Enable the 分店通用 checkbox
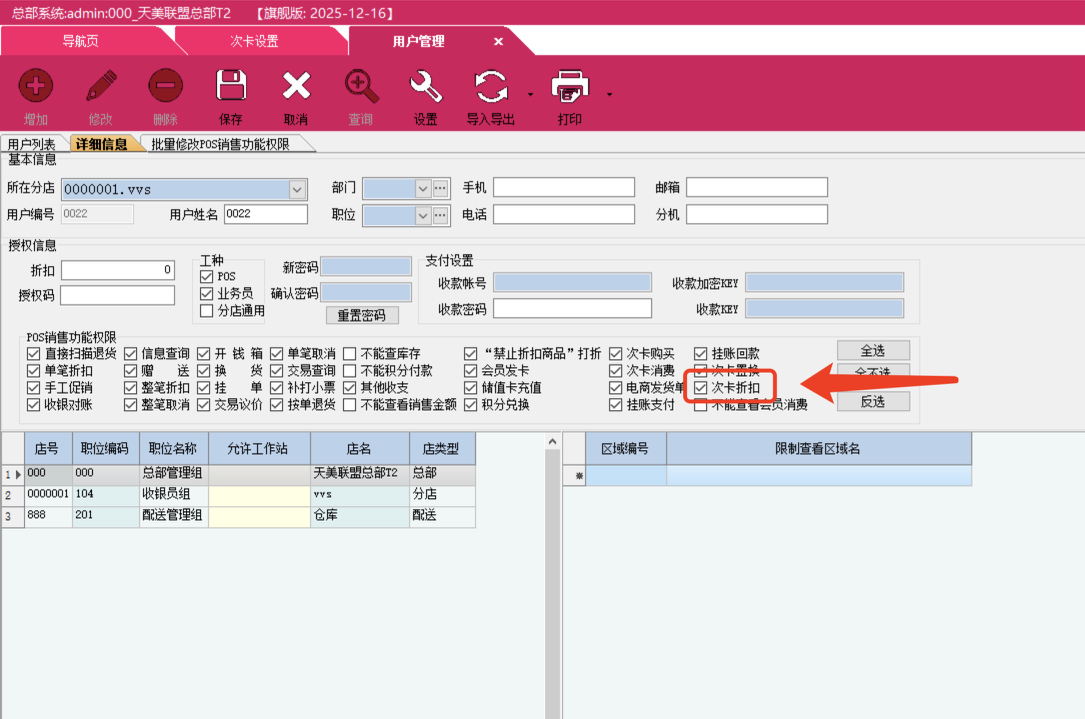Viewport: 1085px width, 719px height. coord(207,311)
